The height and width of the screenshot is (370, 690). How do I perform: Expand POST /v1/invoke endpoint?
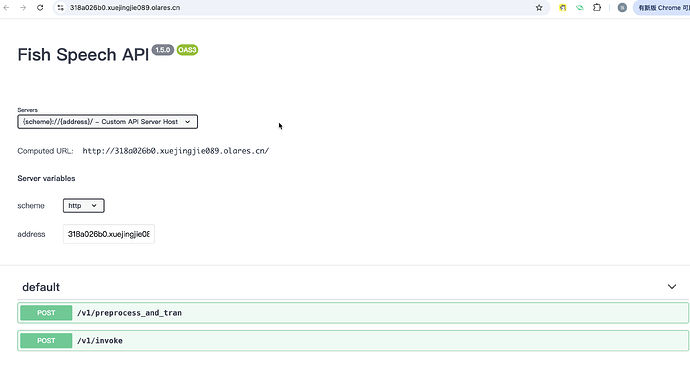pyautogui.click(x=353, y=341)
